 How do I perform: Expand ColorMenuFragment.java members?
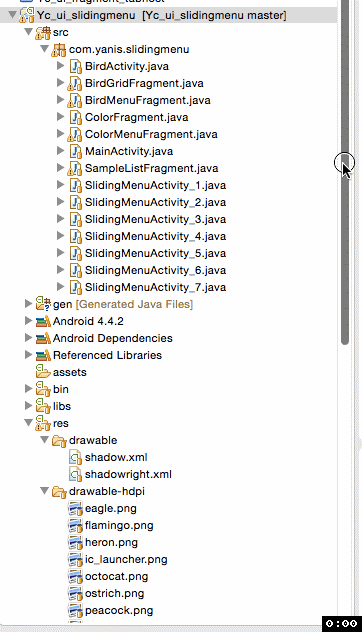tap(60, 133)
